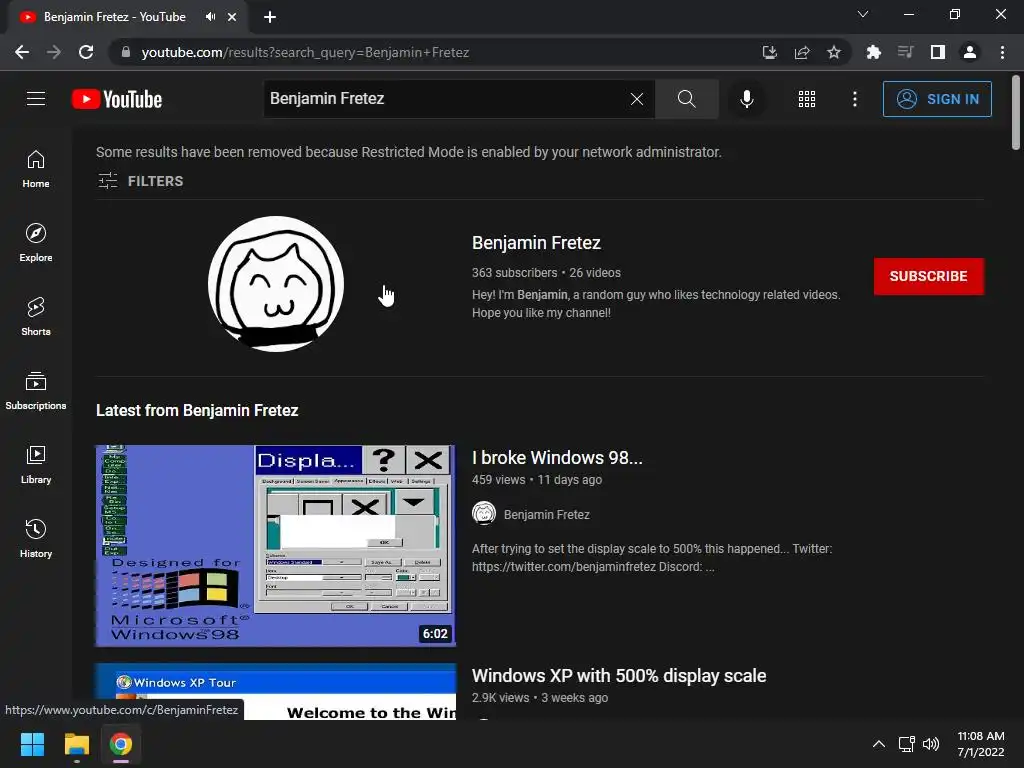The image size is (1024, 768).
Task: Open the clock showing 11:08 AM
Action: coord(981,744)
